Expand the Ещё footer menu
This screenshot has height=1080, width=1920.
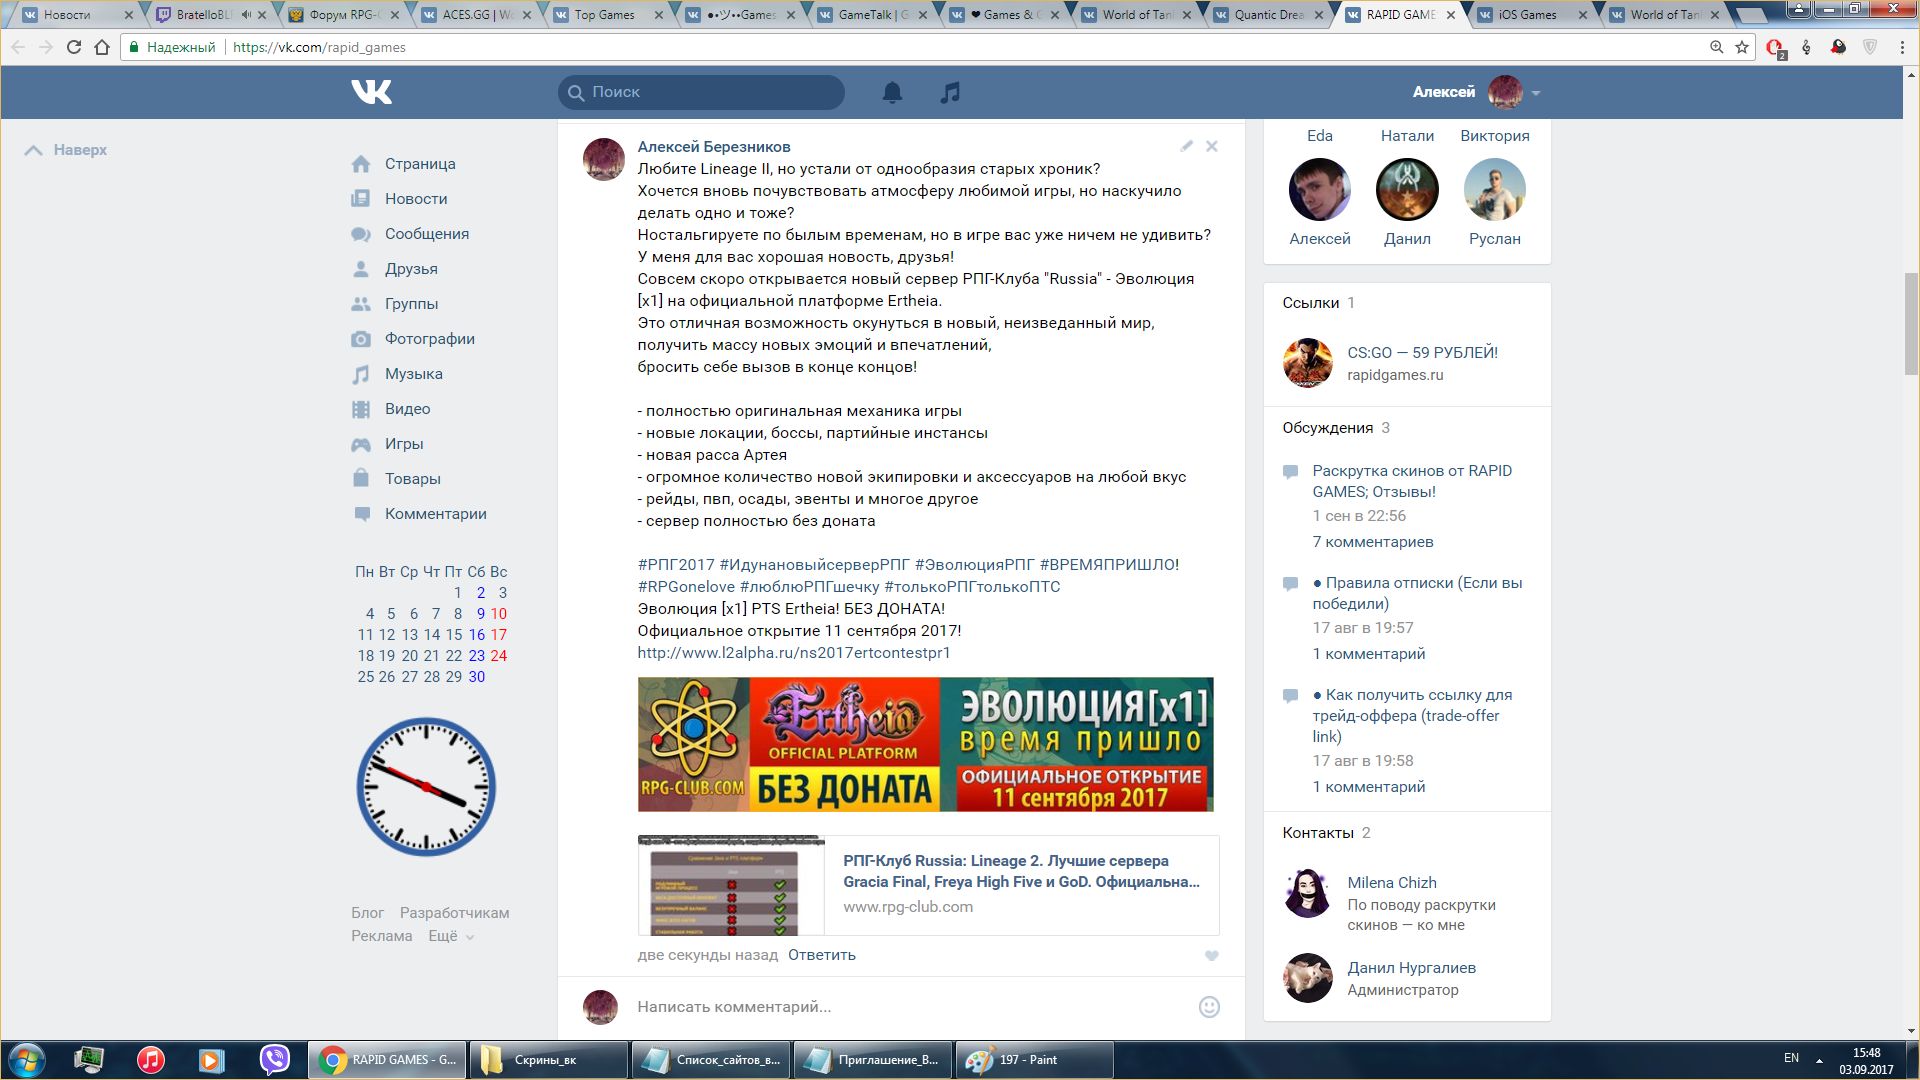pyautogui.click(x=451, y=936)
